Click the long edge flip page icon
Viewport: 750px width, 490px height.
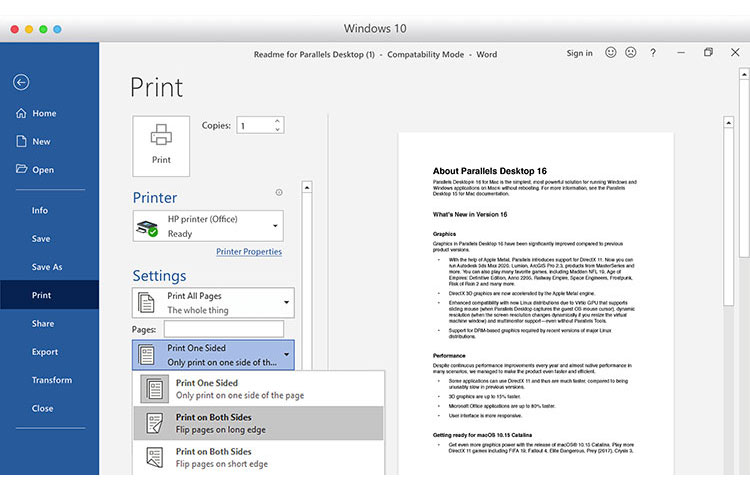[154, 423]
